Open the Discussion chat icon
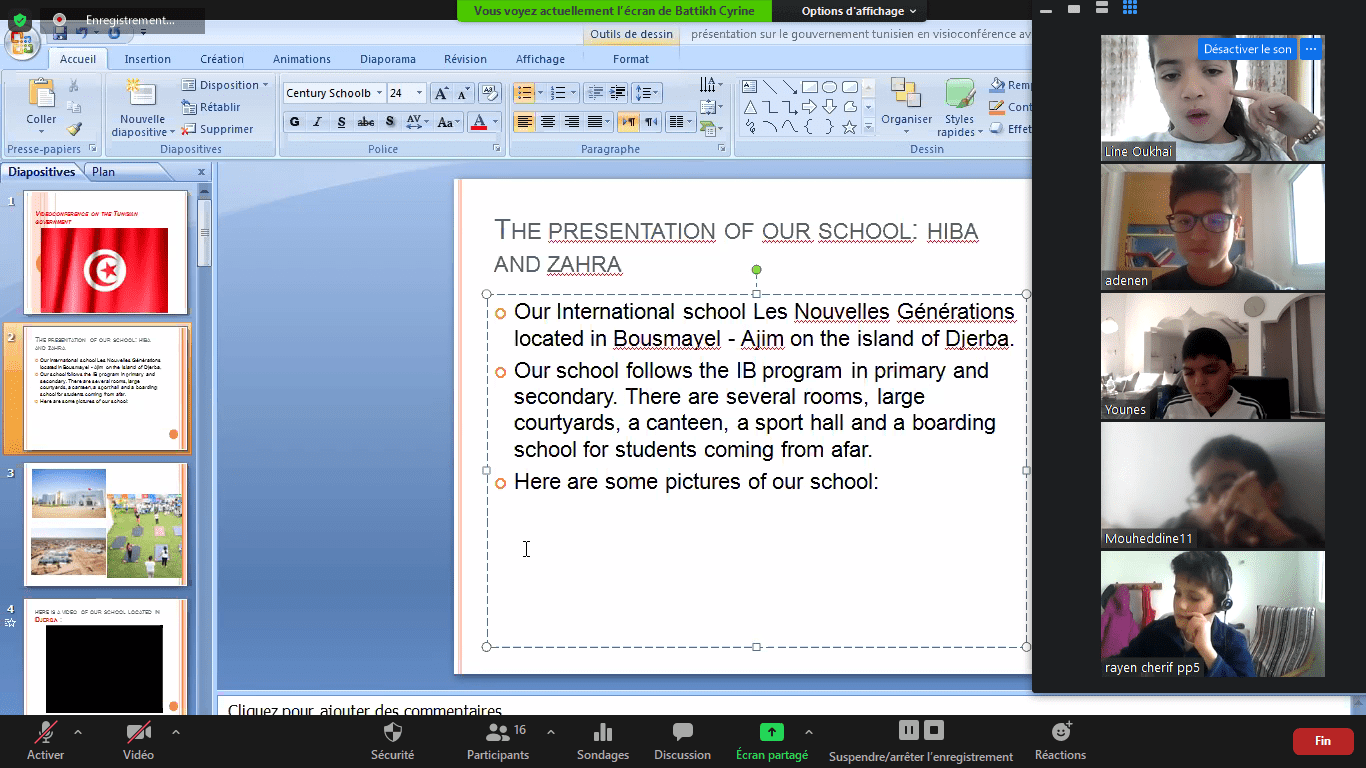This screenshot has width=1366, height=768. point(682,733)
